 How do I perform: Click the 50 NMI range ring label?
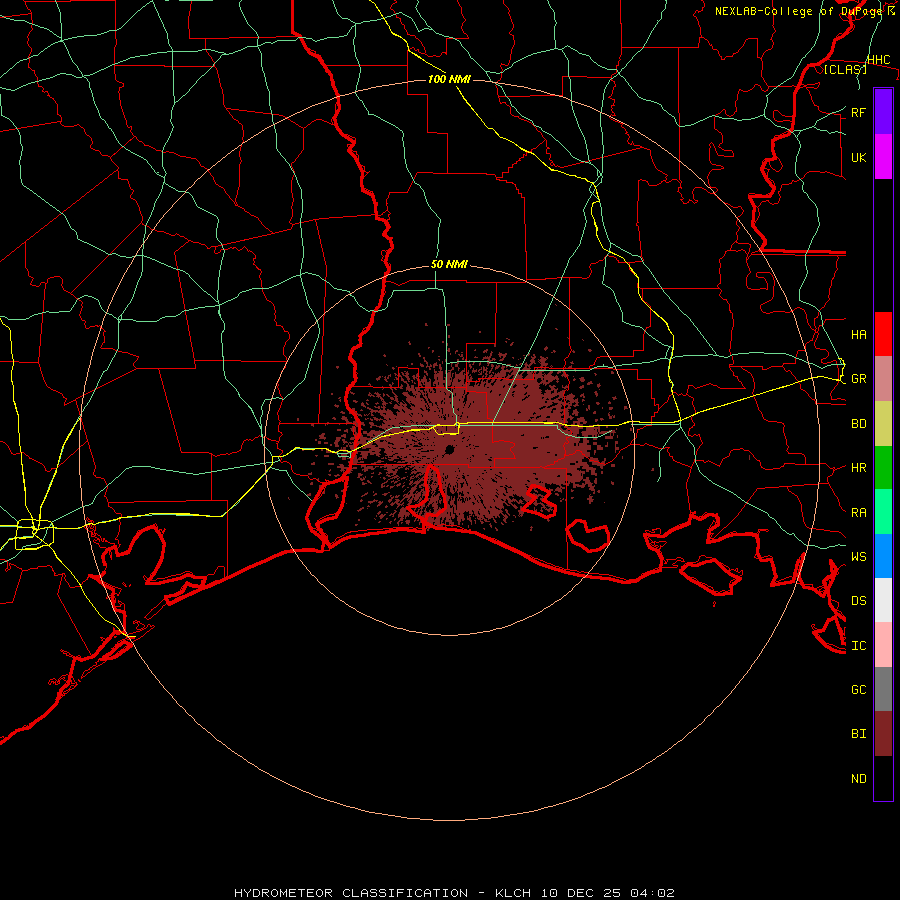[x=449, y=264]
